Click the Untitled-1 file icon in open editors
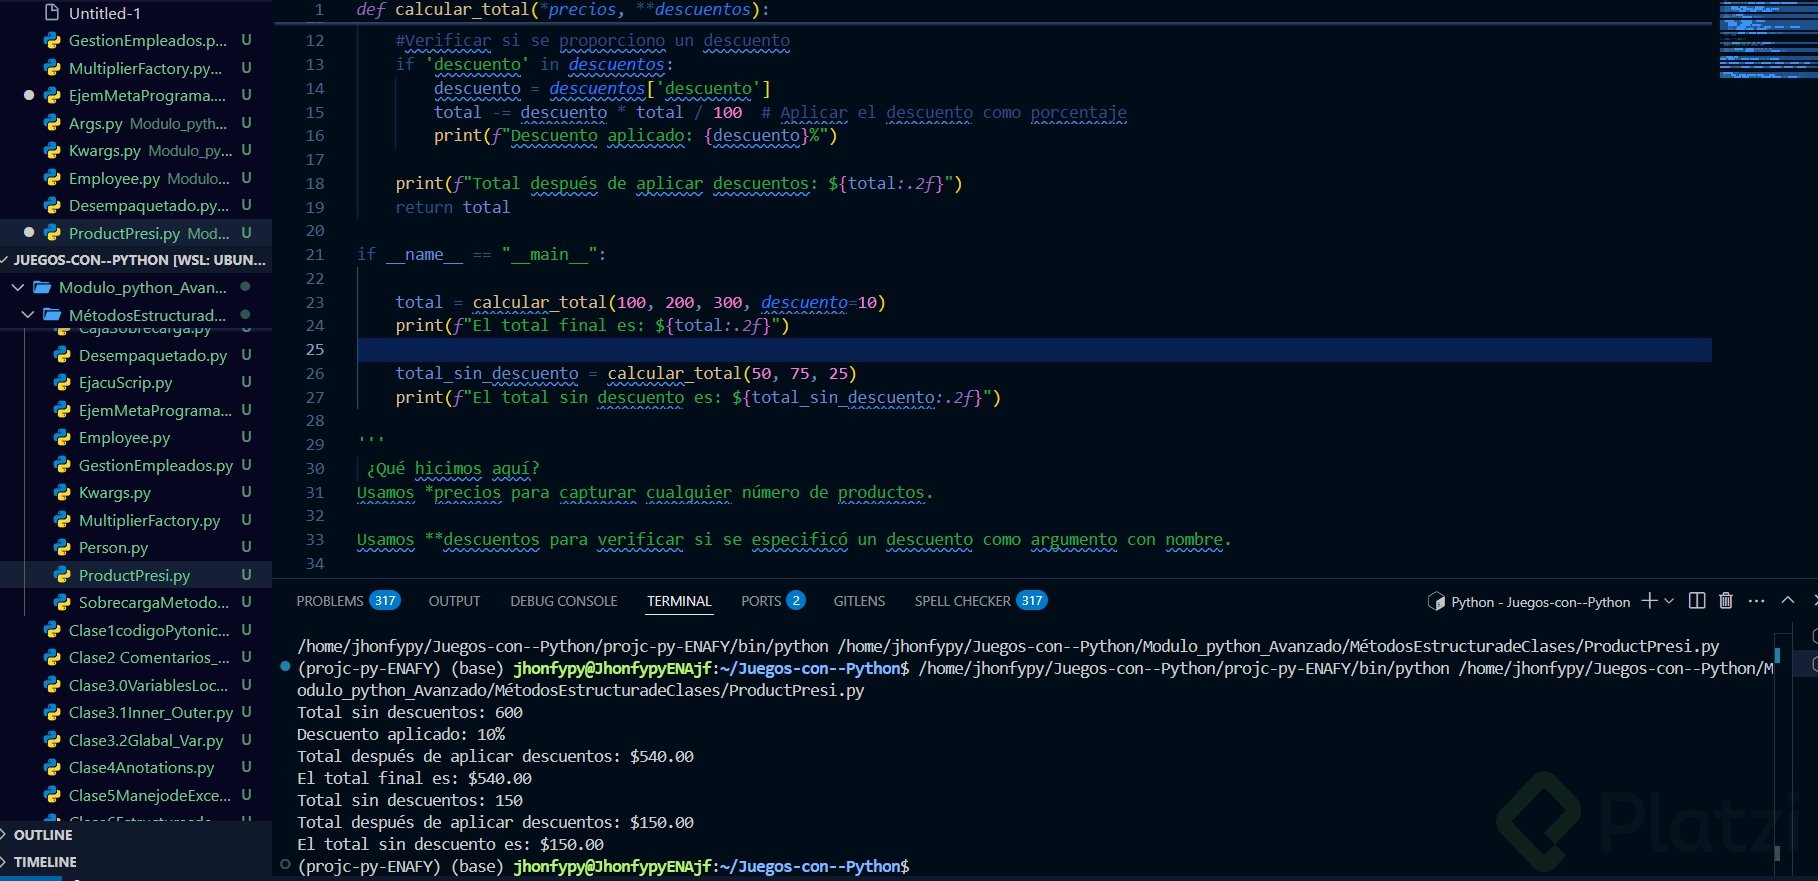 click(52, 13)
